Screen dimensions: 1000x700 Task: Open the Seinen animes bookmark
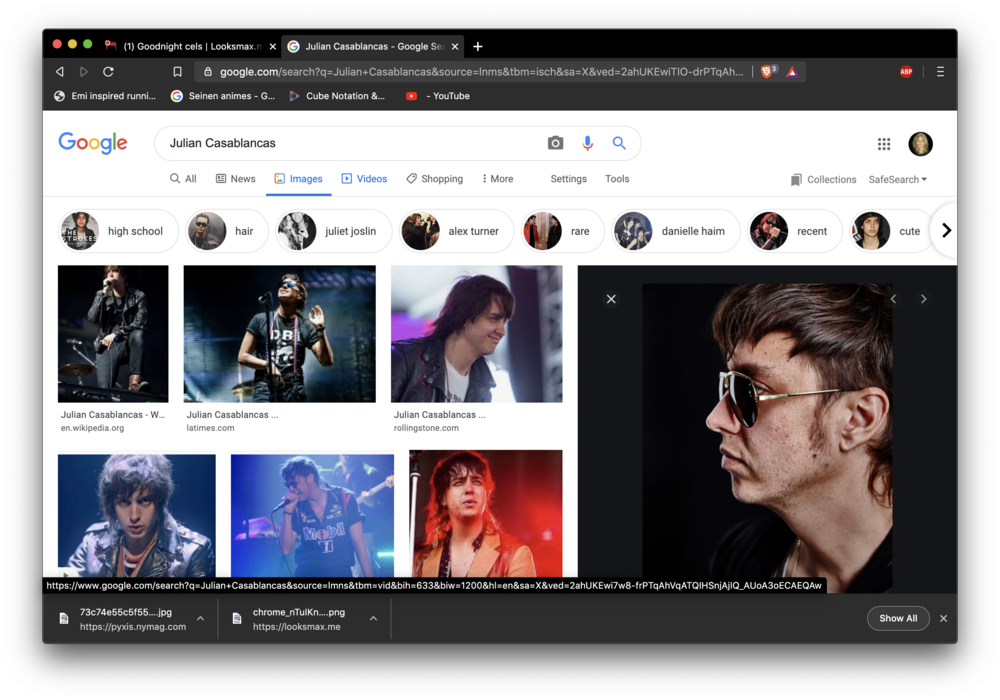pos(223,96)
